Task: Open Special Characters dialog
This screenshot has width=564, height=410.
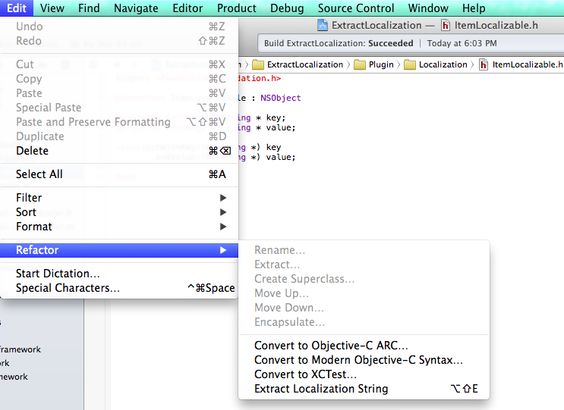Action: point(119,288)
